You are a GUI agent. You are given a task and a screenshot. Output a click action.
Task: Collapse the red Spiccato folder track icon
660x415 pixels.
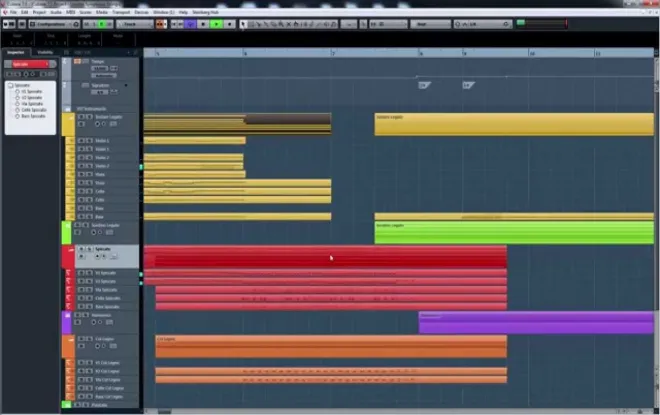click(x=71, y=250)
